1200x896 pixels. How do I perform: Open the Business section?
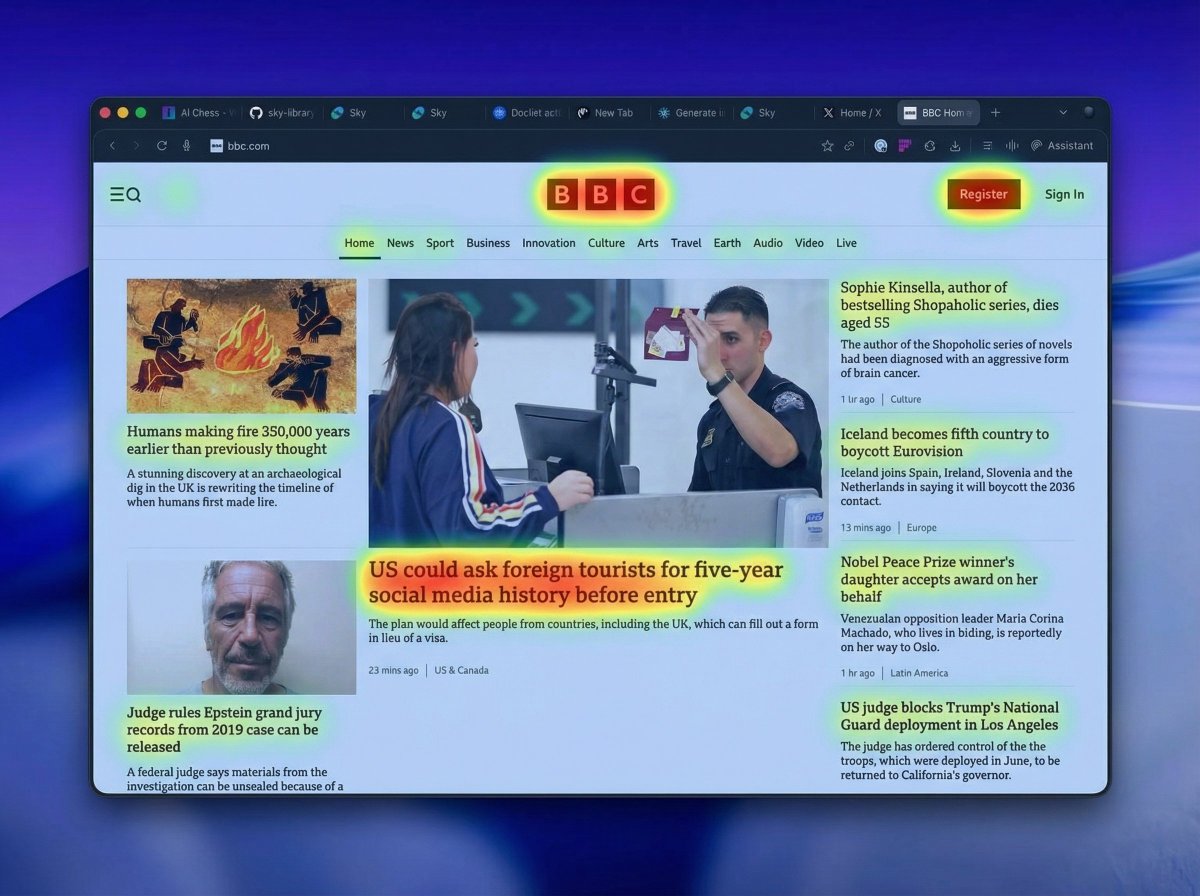(x=488, y=243)
